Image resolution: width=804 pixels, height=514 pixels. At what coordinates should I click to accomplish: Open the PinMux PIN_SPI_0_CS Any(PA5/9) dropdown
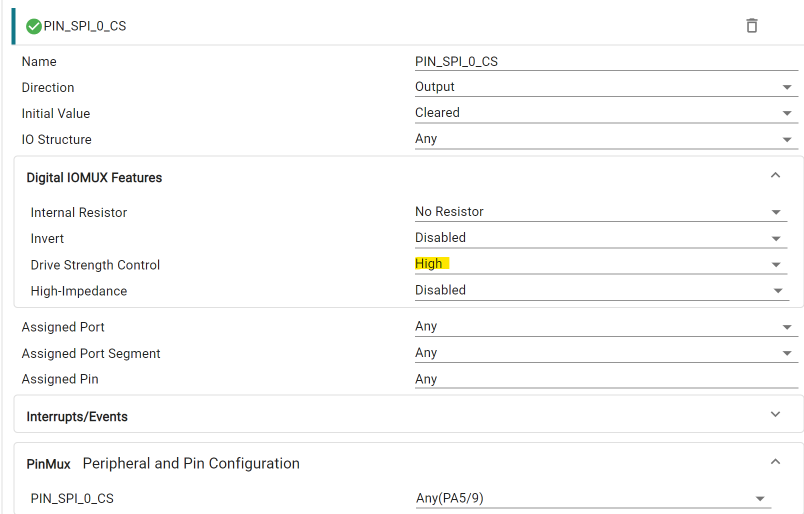[593, 498]
